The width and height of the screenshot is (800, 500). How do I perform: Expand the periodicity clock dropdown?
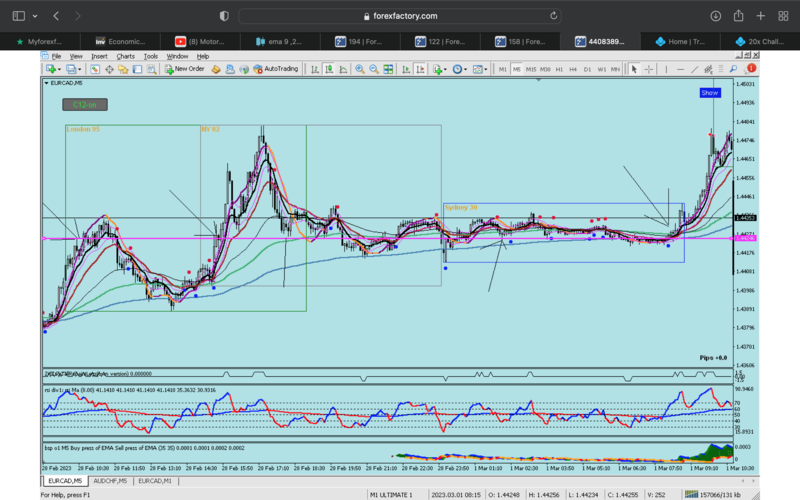point(465,69)
